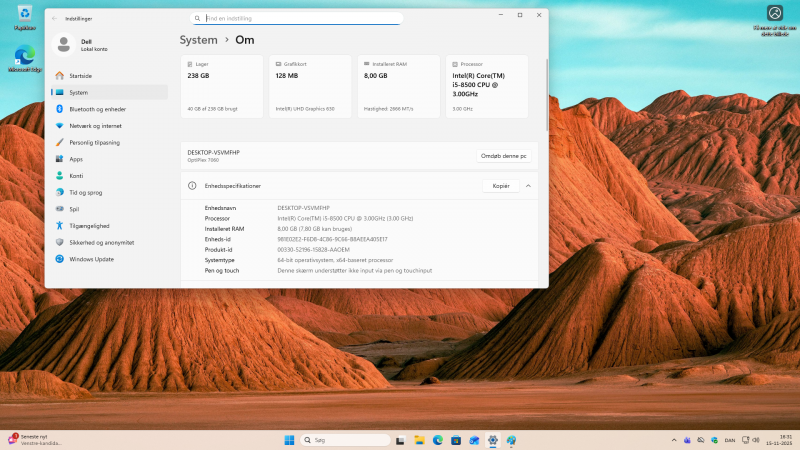This screenshot has height=450, width=800.
Task: Click the System breadcrumb link
Action: 198,40
